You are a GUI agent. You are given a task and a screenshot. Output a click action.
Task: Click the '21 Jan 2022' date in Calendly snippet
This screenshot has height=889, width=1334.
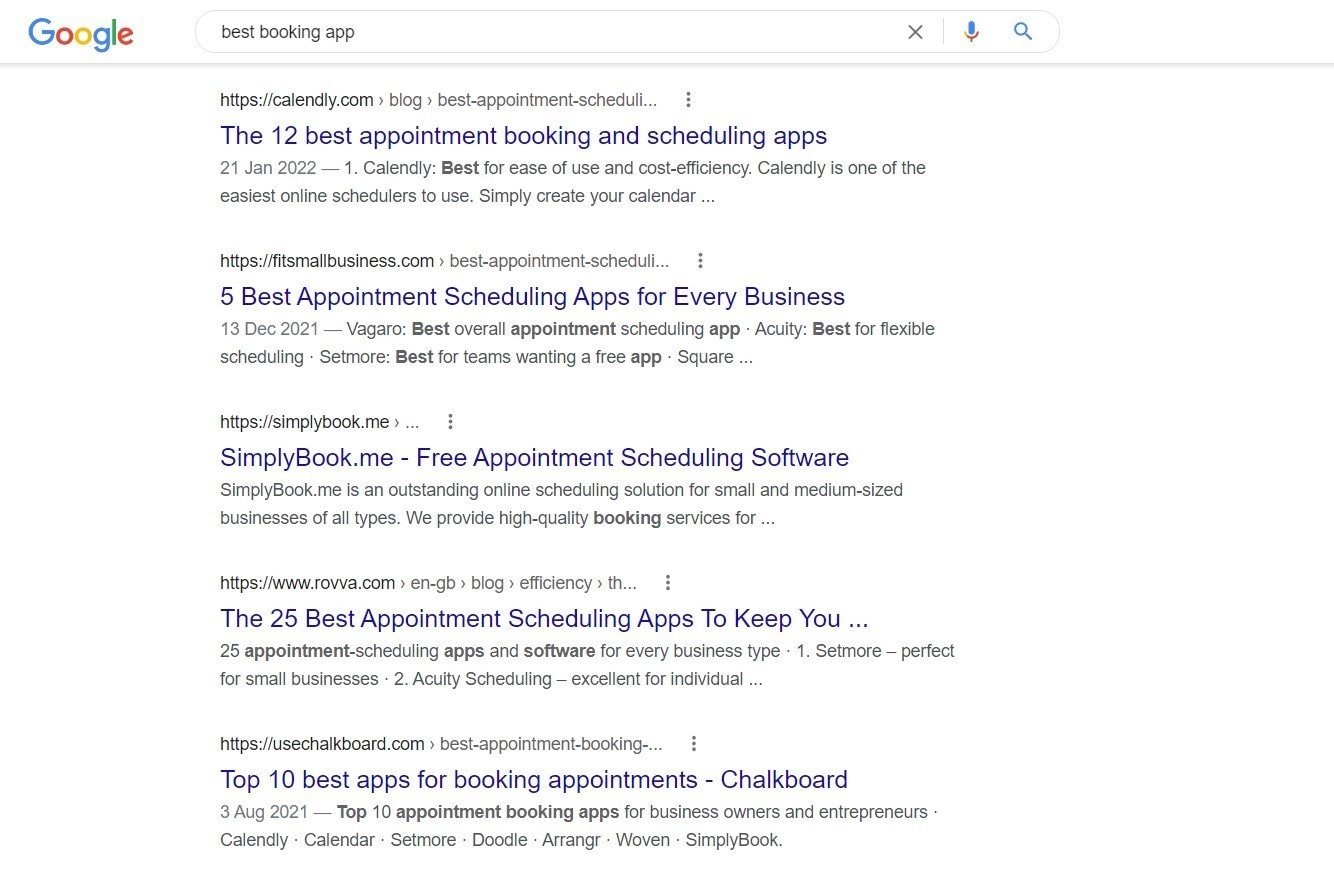(268, 168)
